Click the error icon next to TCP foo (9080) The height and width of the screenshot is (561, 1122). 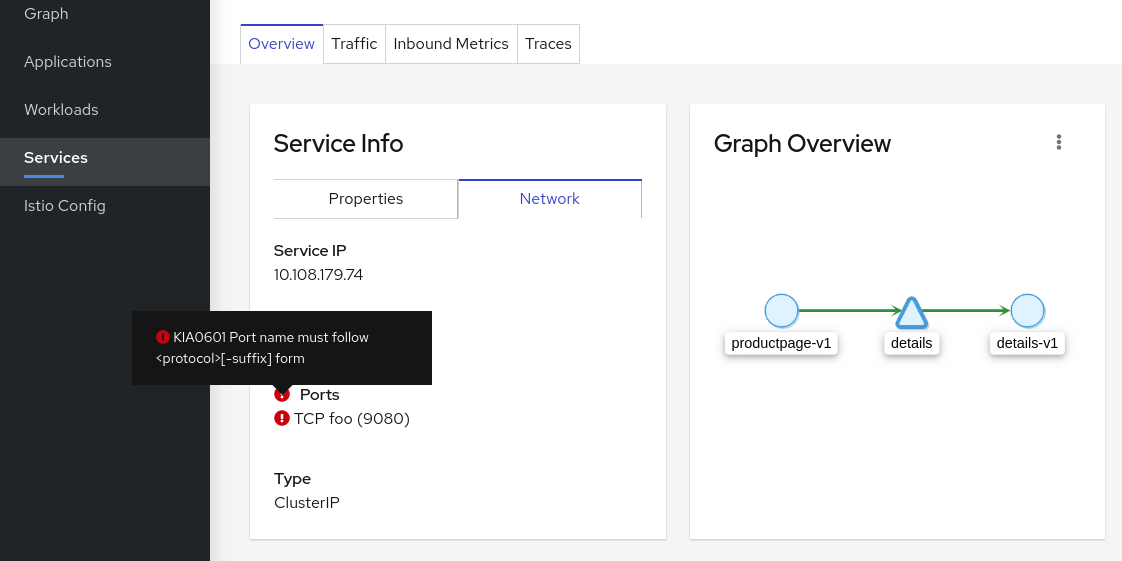282,418
